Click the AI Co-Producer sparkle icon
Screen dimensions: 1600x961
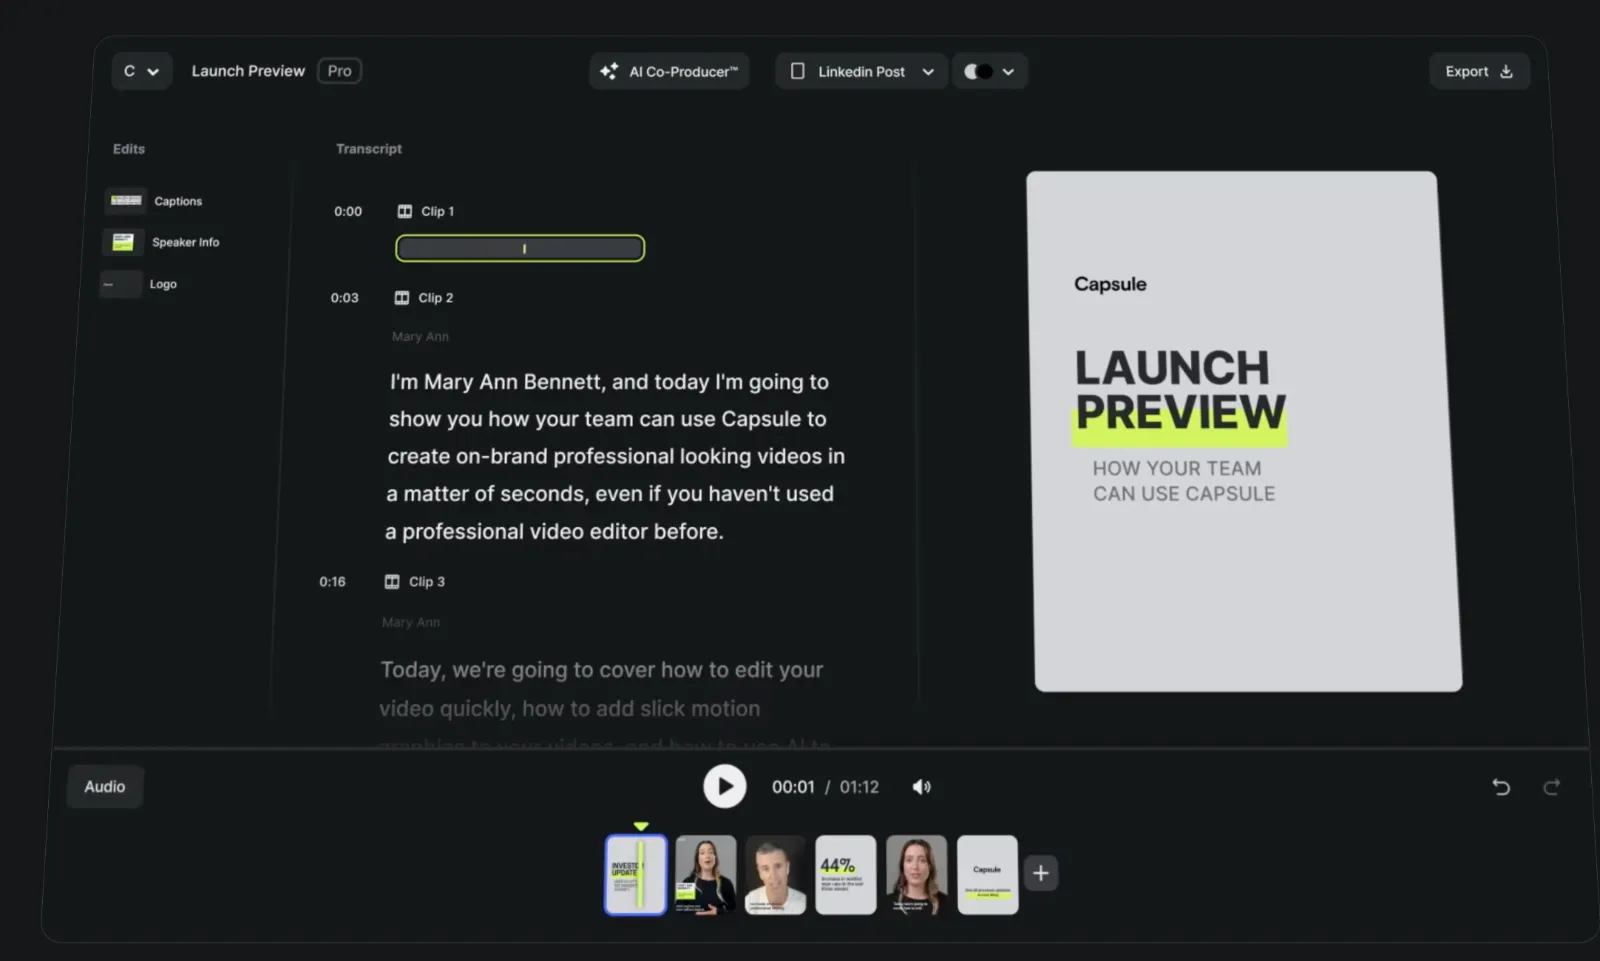pyautogui.click(x=609, y=71)
